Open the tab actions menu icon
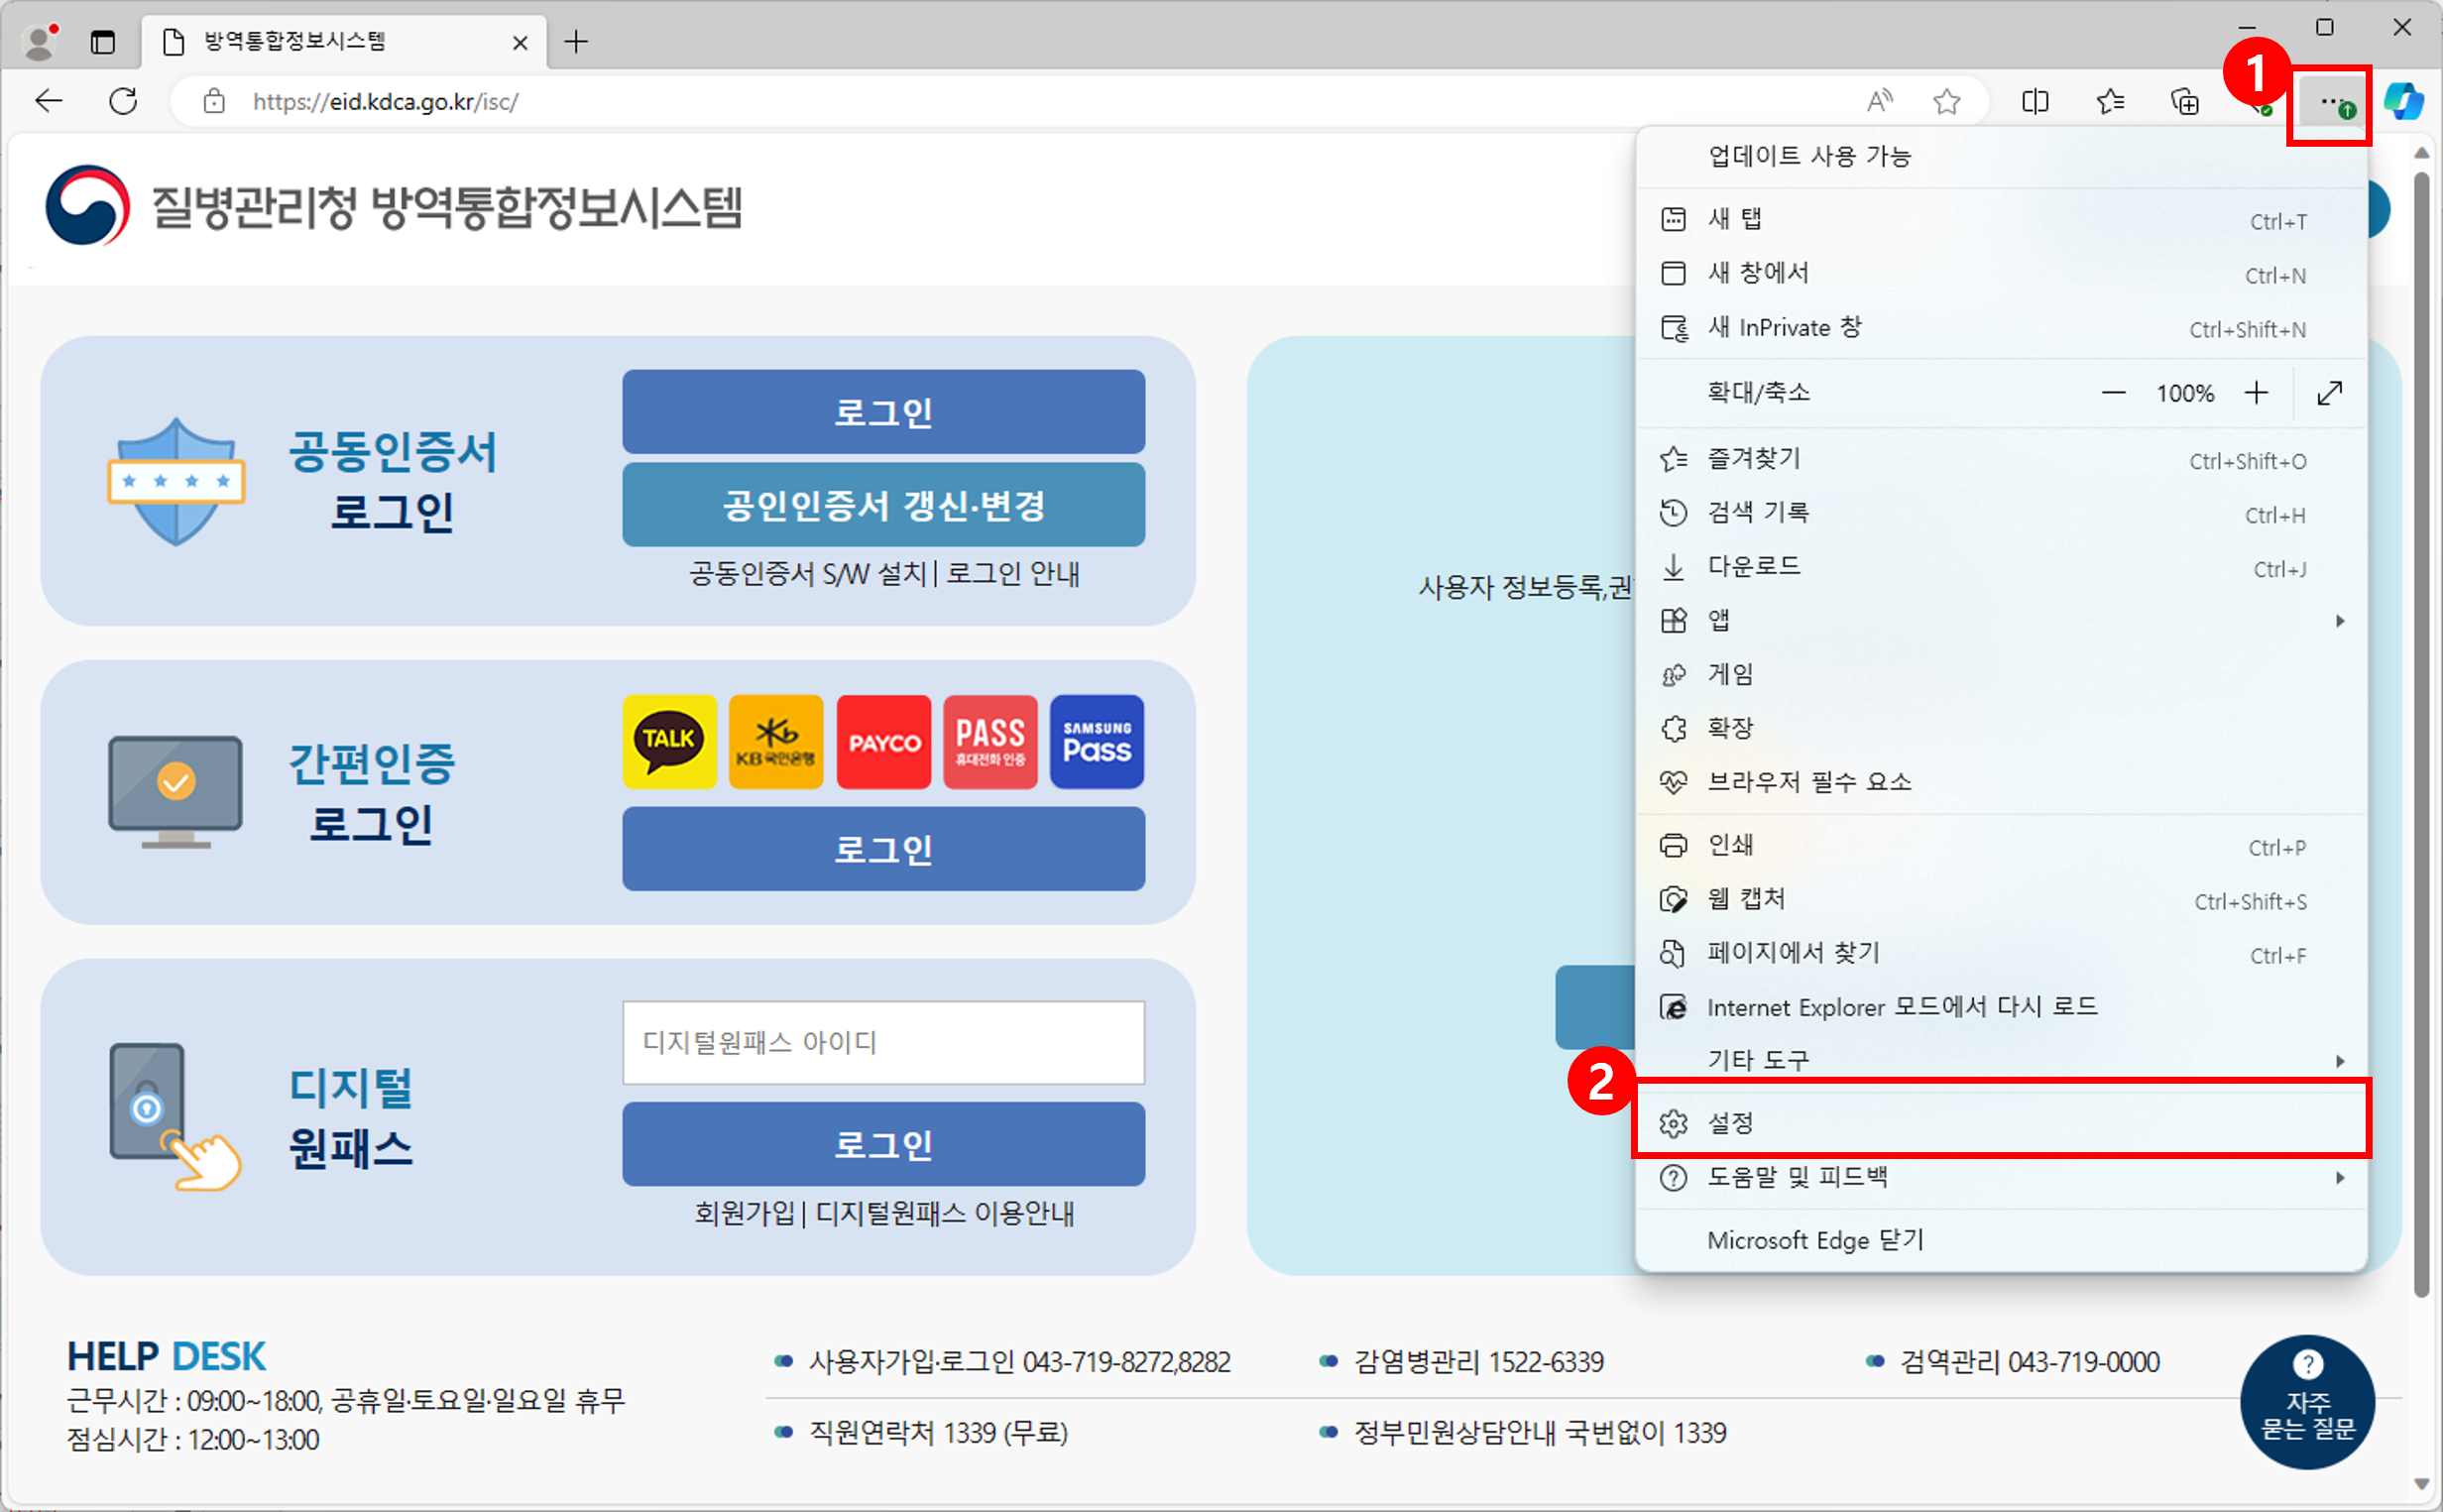The width and height of the screenshot is (2443, 1512). coord(103,42)
